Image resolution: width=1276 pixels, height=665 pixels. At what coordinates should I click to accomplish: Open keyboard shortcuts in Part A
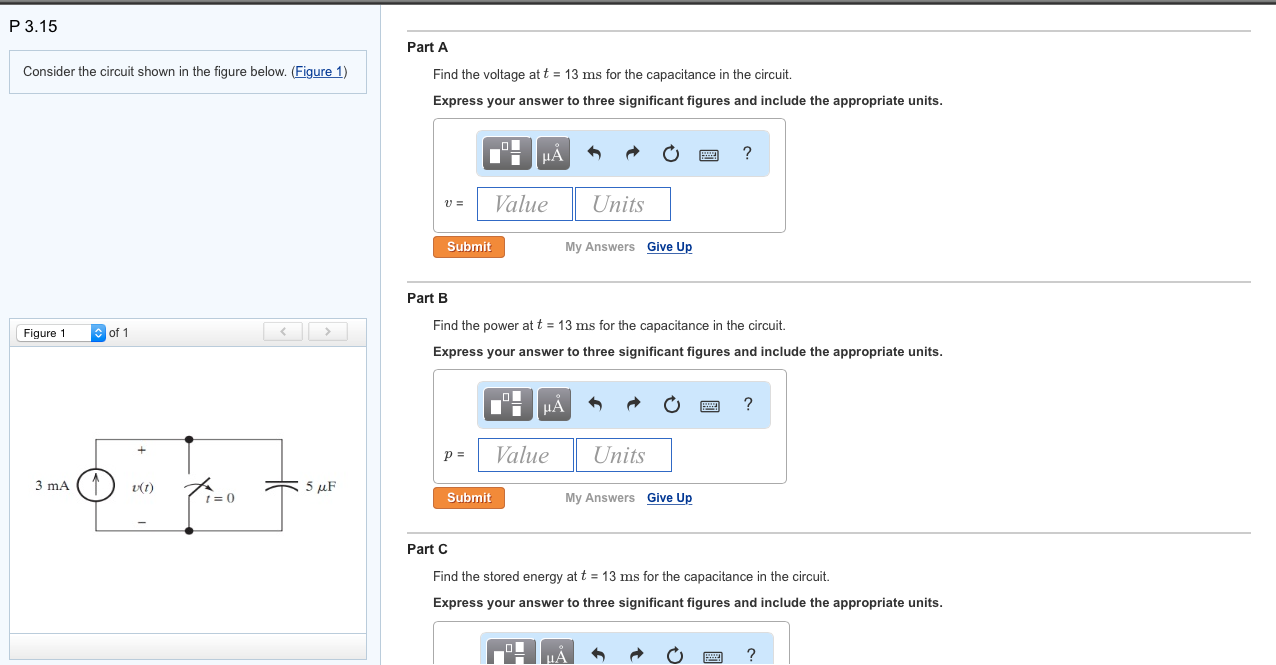point(709,154)
